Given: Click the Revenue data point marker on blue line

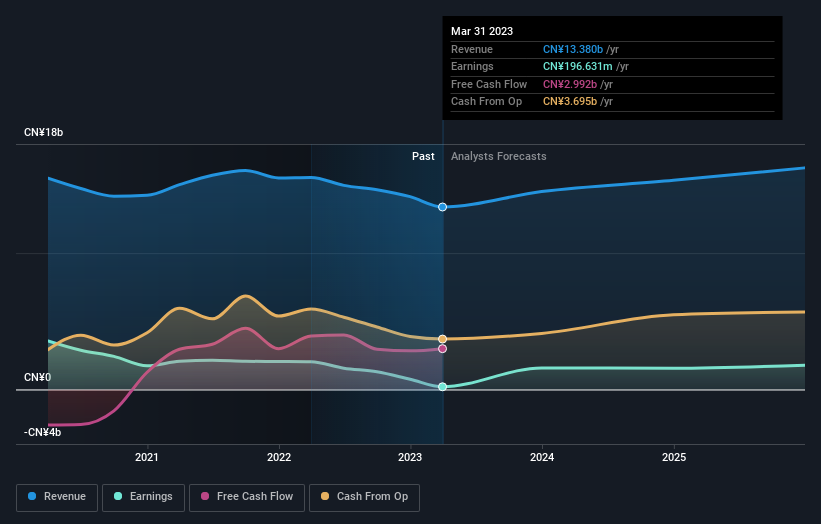Looking at the screenshot, I should pyautogui.click(x=442, y=207).
